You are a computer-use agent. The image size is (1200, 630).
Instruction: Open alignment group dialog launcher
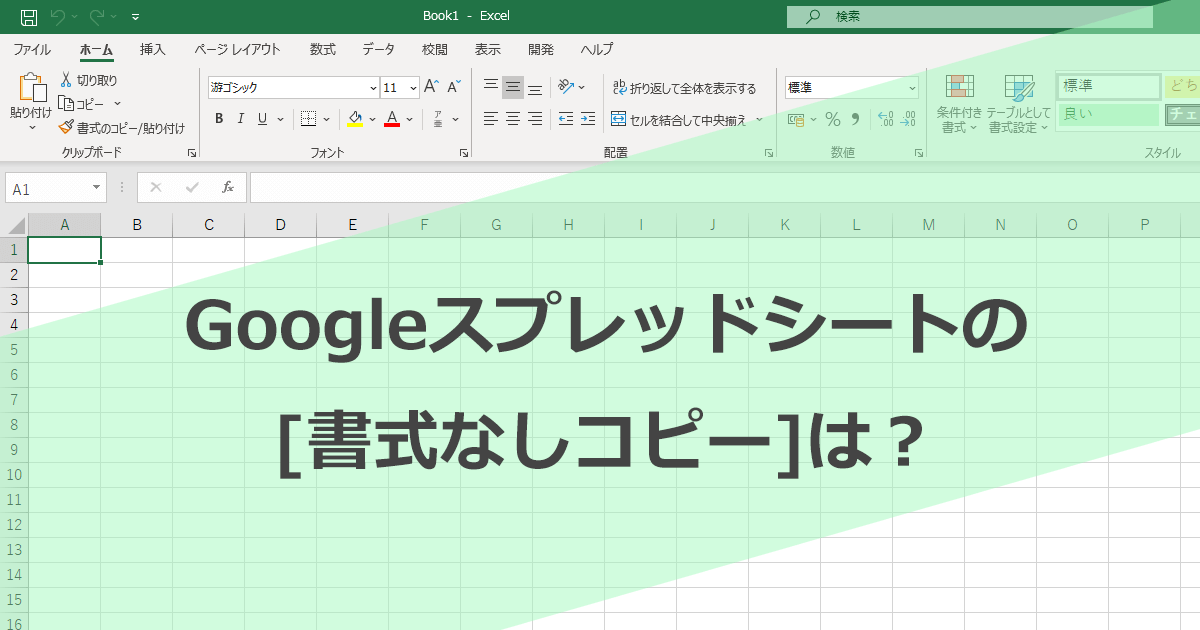coord(769,153)
